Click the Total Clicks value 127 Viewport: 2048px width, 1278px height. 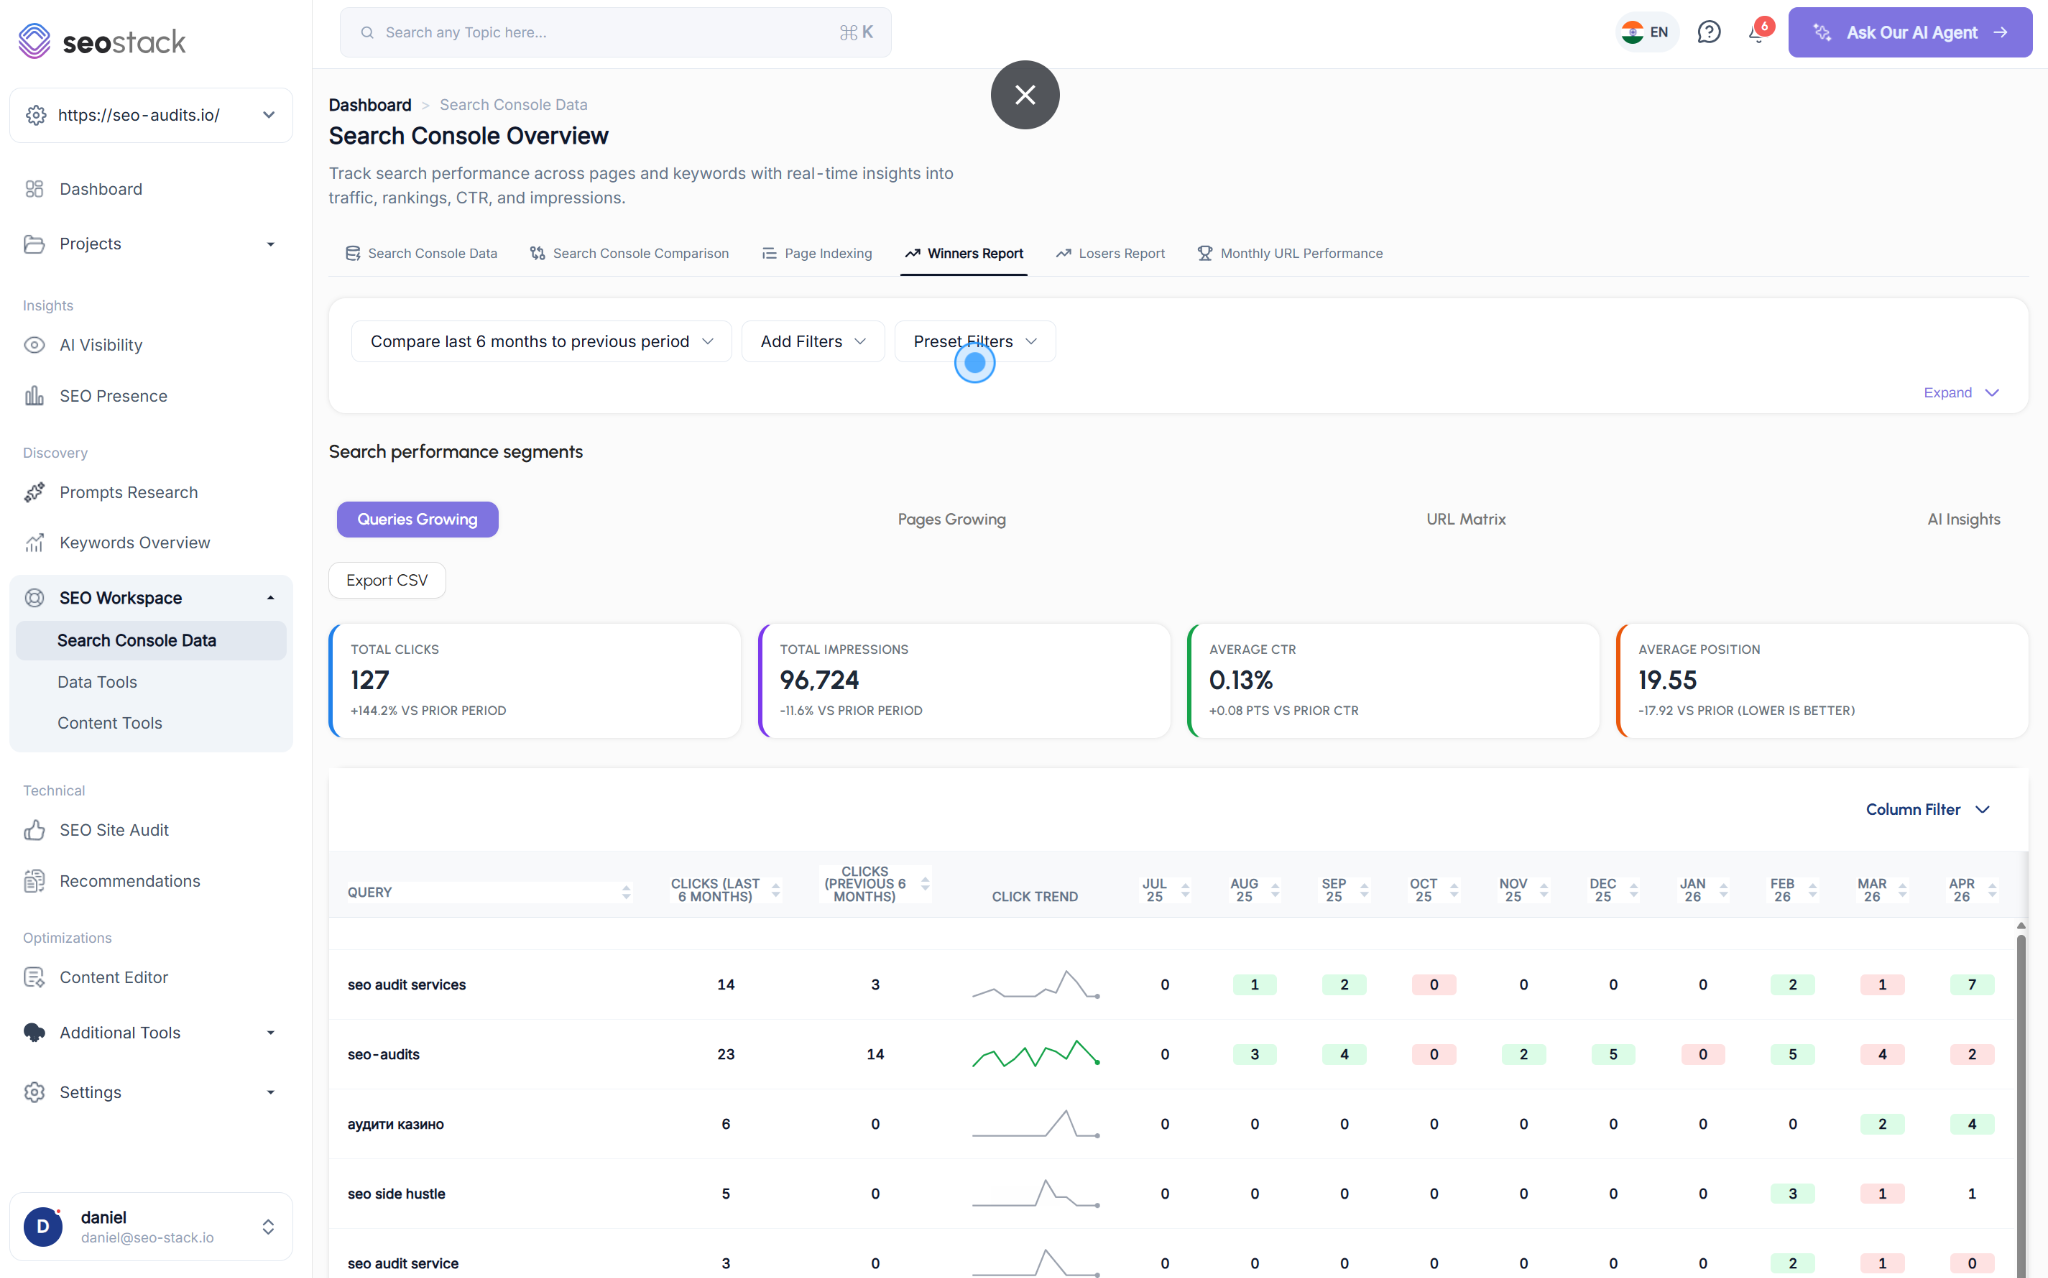click(370, 680)
